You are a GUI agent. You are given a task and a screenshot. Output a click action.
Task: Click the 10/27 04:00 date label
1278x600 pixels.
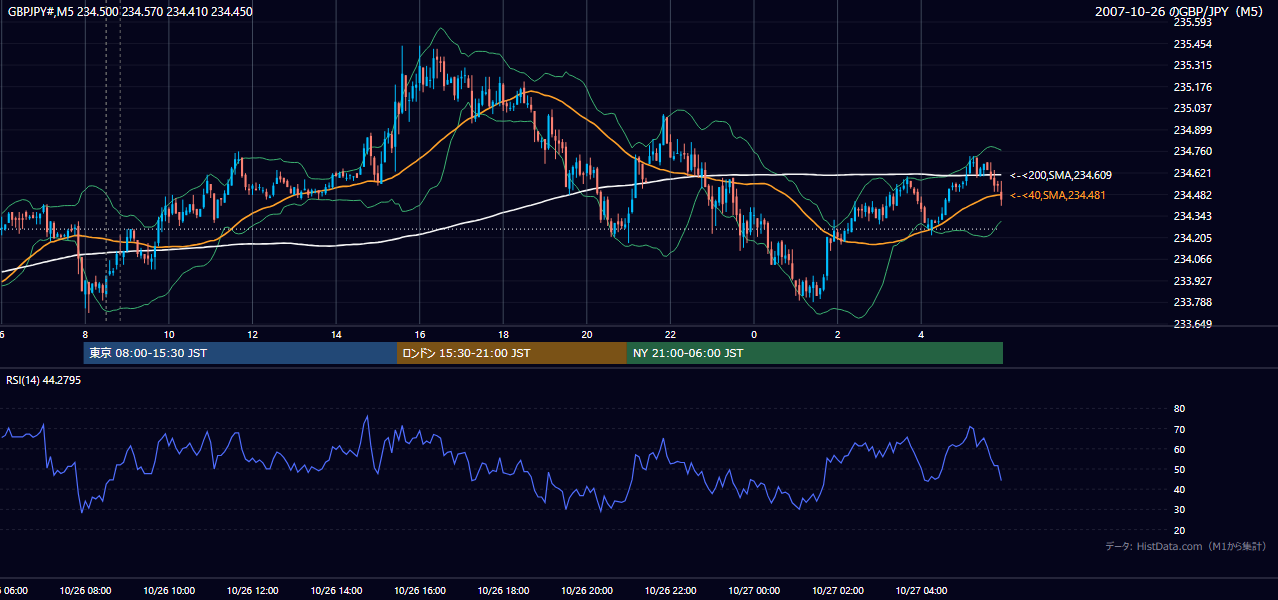921,591
